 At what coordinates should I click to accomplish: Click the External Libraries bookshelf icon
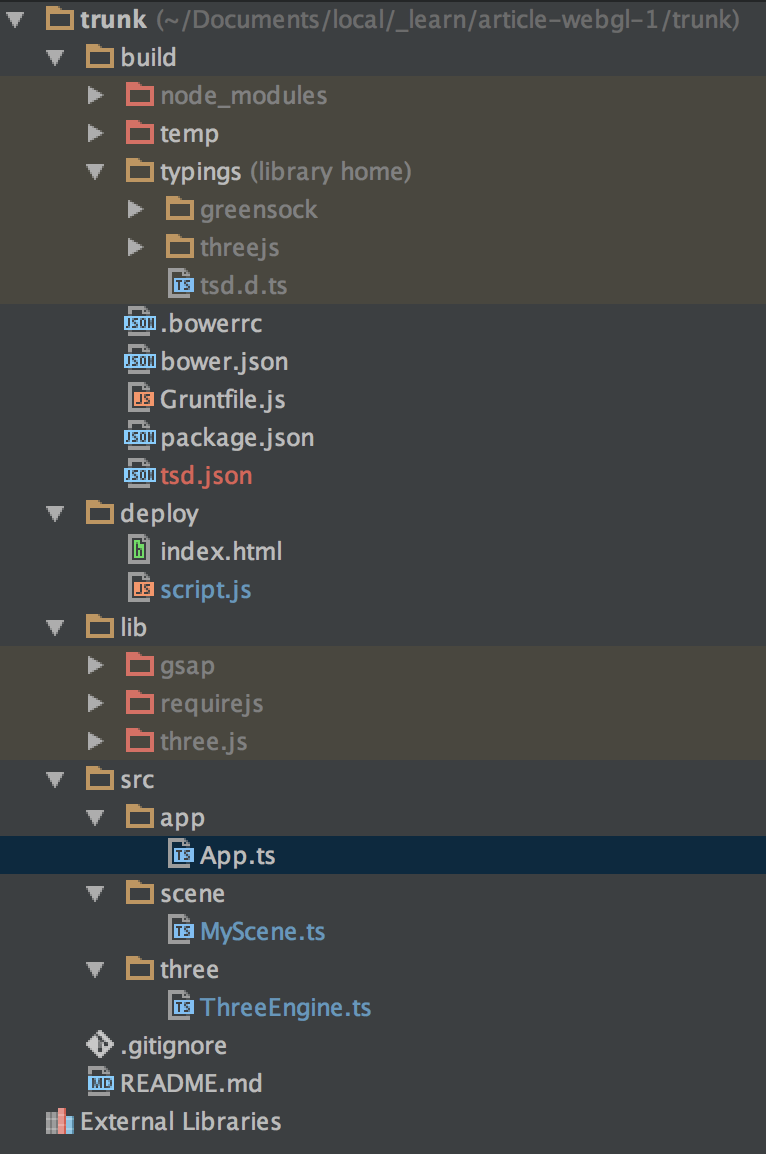(60, 1121)
